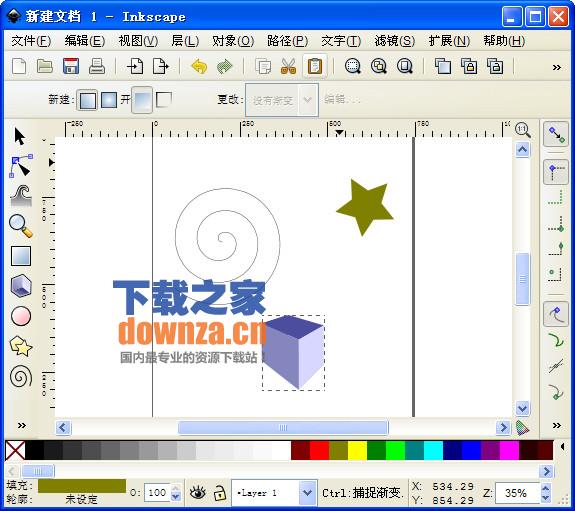Select the Rectangle tool
Screen dimensions: 575x511
[21, 256]
